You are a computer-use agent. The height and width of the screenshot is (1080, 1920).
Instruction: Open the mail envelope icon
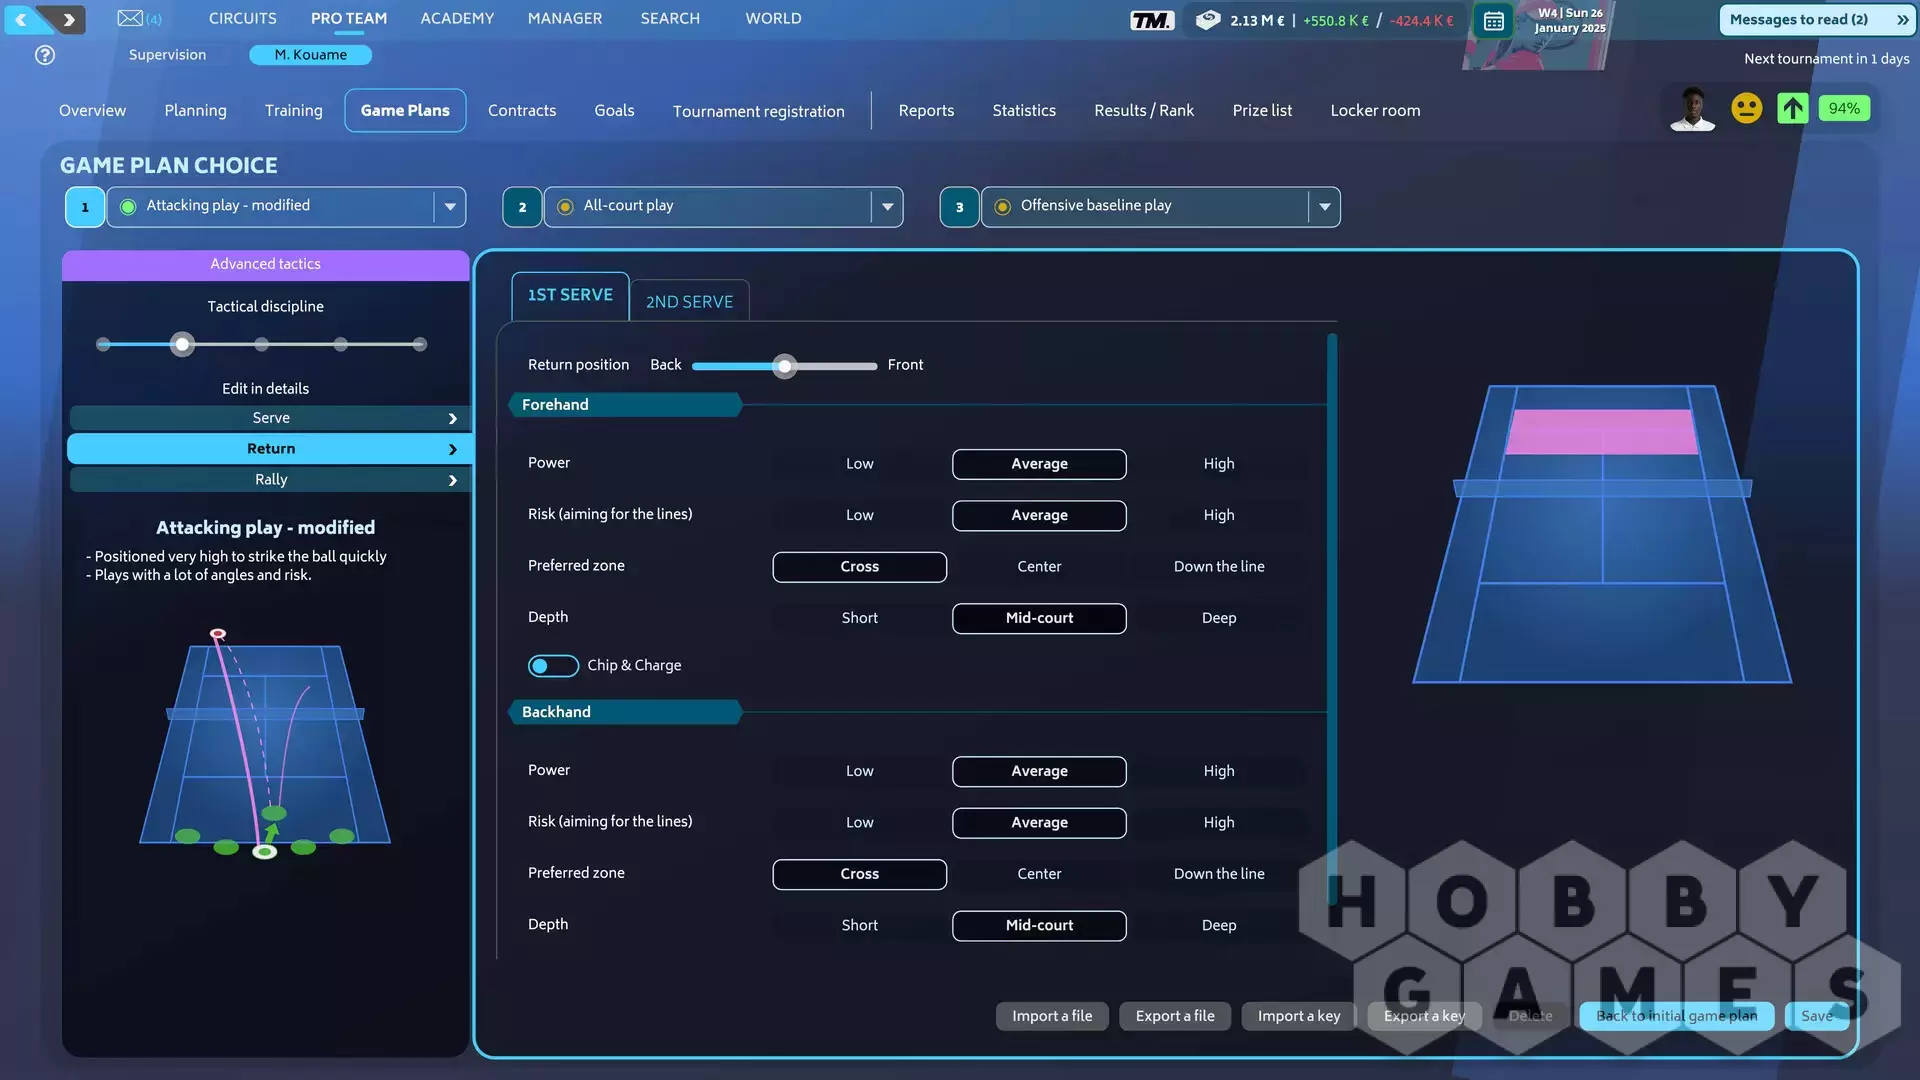[130, 18]
